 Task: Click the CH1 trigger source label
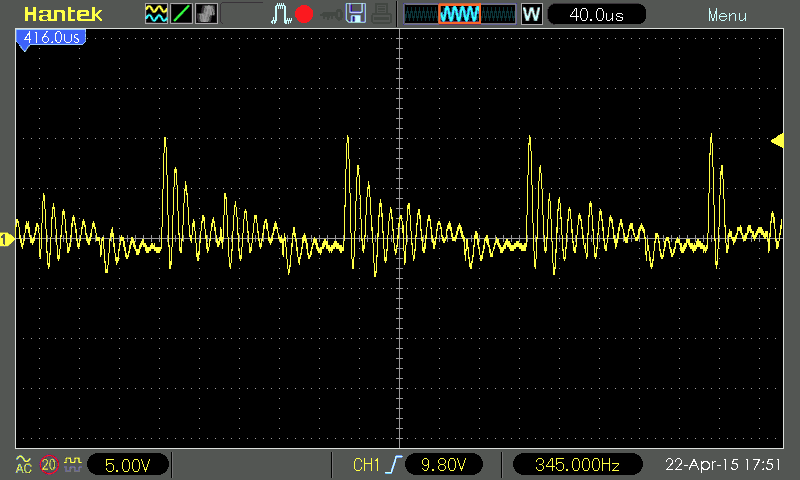tap(366, 465)
